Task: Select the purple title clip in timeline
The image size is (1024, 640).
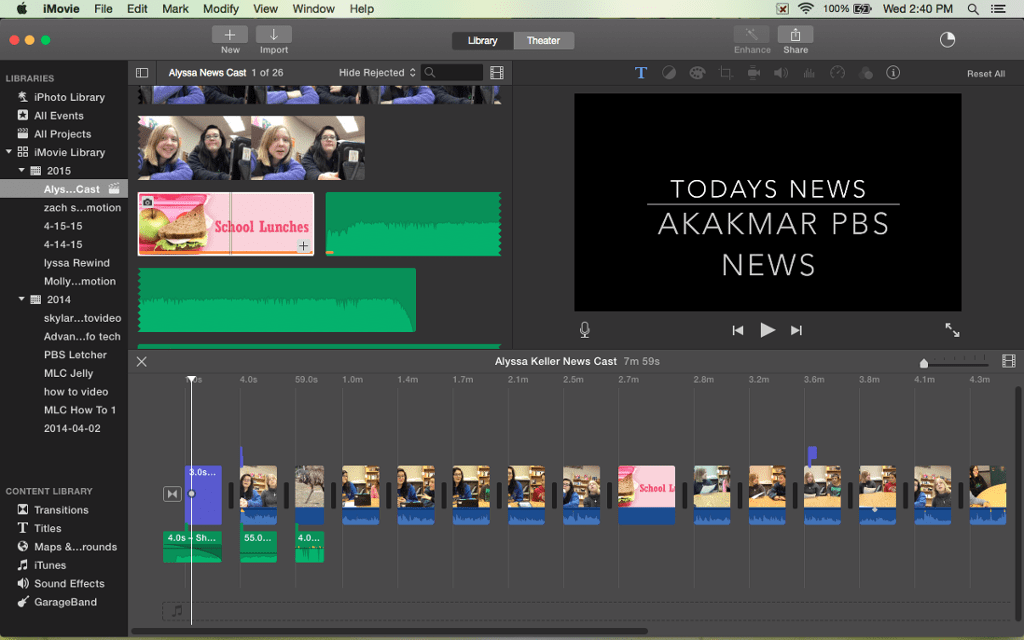Action: [203, 494]
